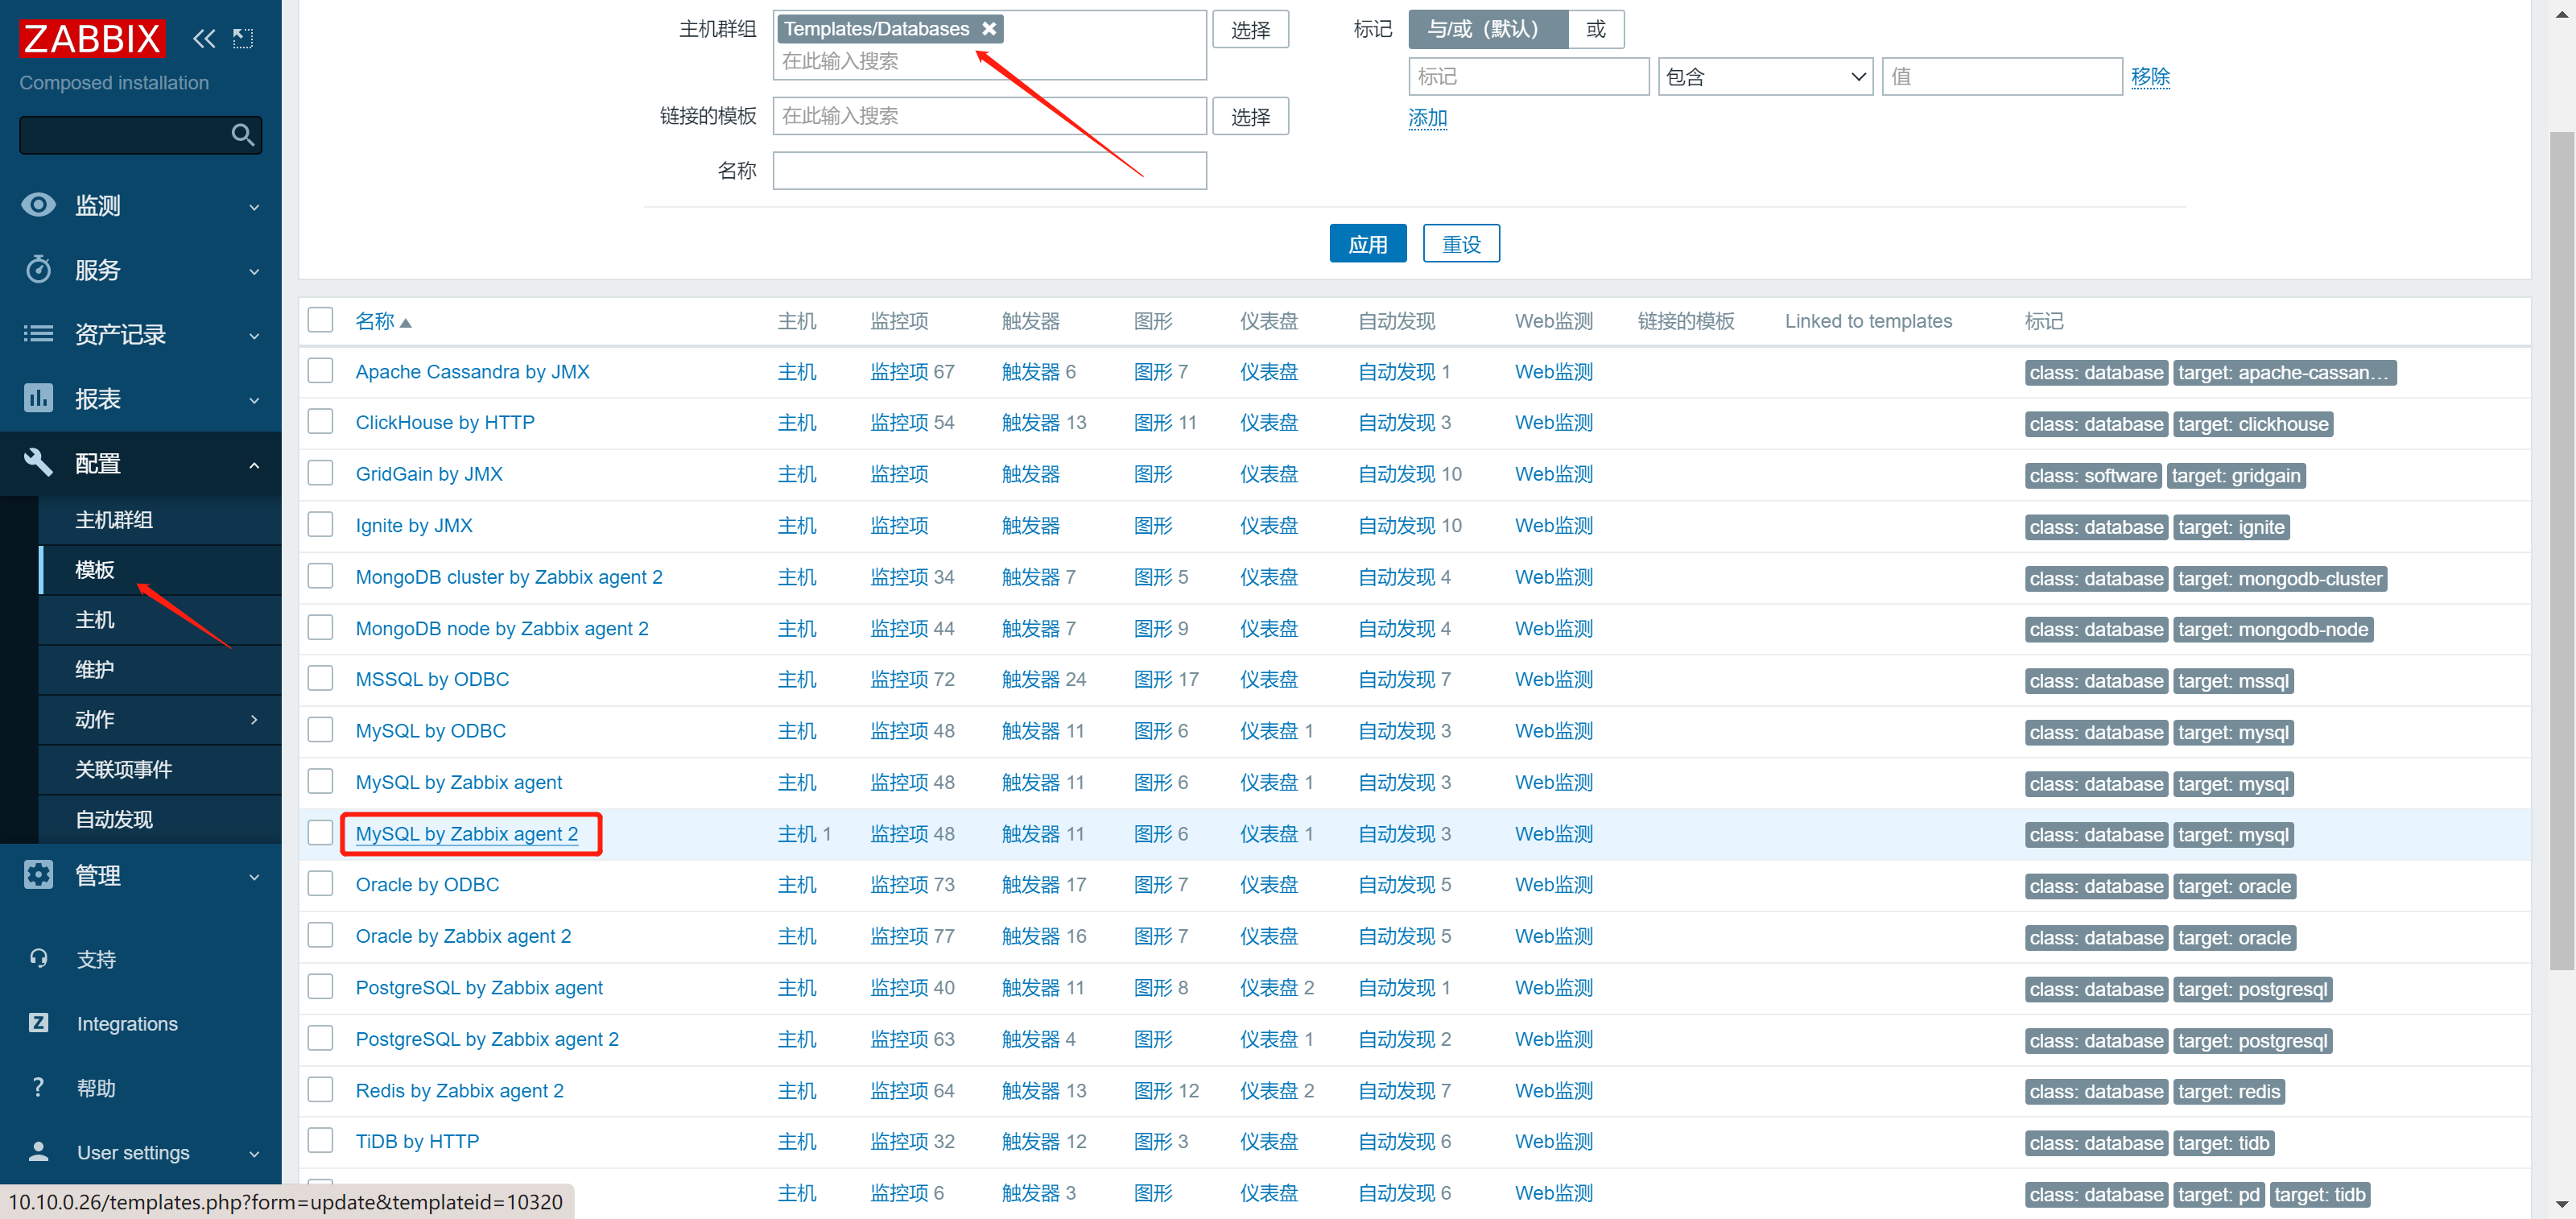Screen dimensions: 2576x1219
Task: Click the 重设 reset filter button
Action: [x=1461, y=243]
